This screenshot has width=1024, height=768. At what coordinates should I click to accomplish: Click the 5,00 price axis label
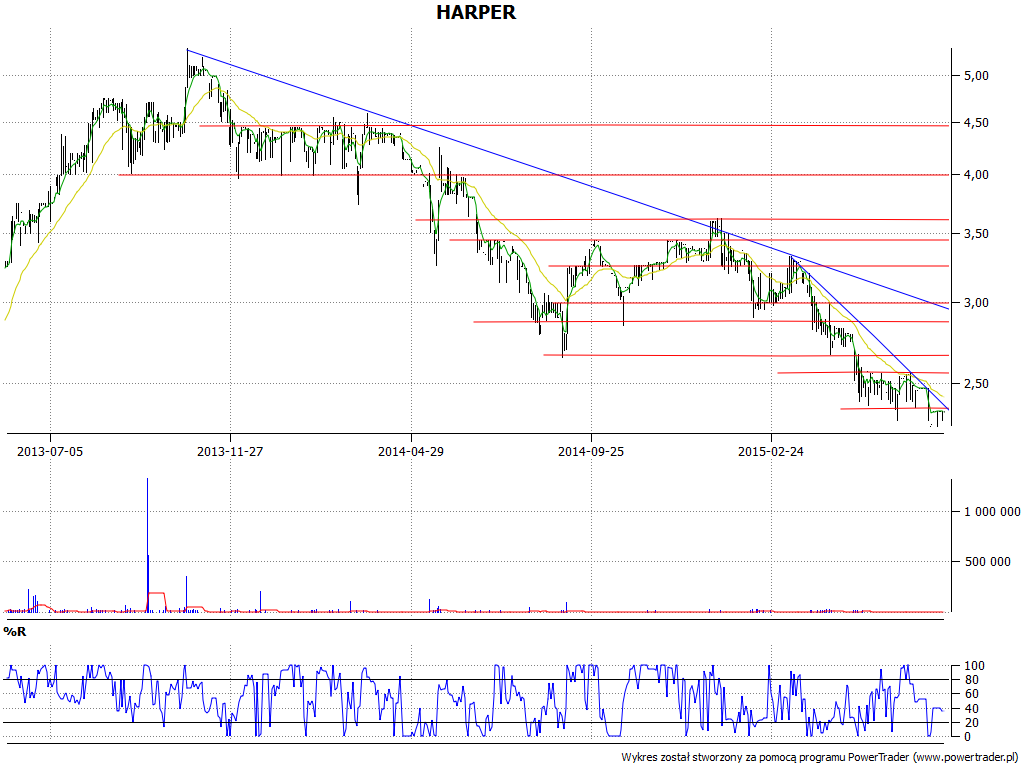click(976, 76)
